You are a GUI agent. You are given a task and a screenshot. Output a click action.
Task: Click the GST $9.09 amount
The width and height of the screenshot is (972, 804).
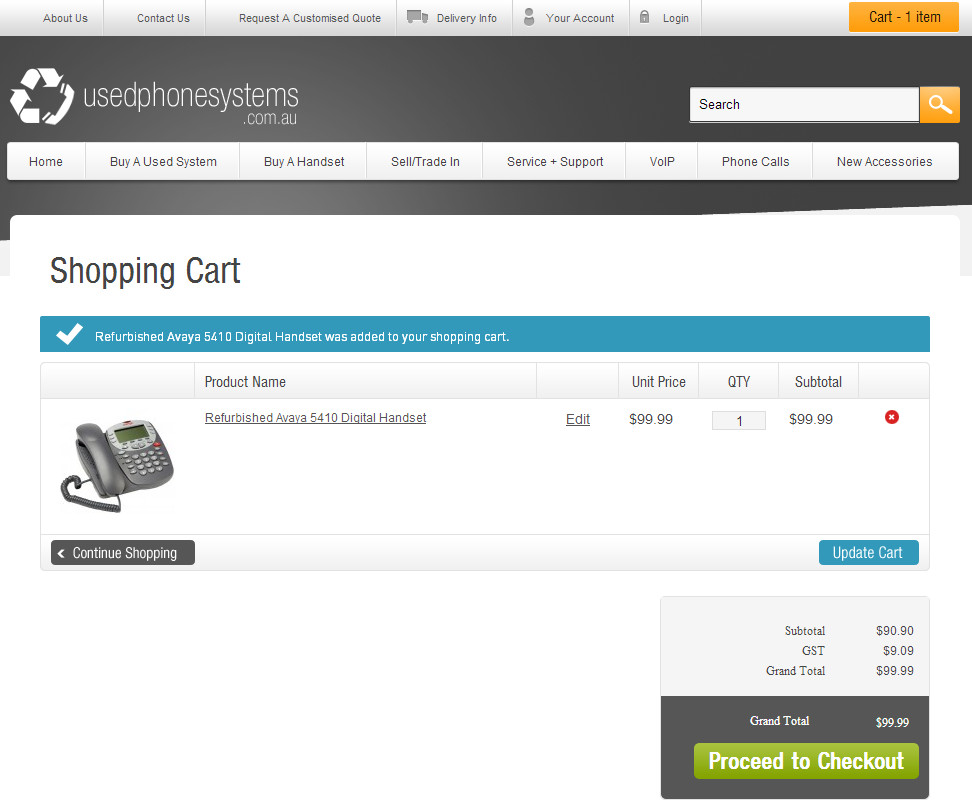click(x=898, y=650)
